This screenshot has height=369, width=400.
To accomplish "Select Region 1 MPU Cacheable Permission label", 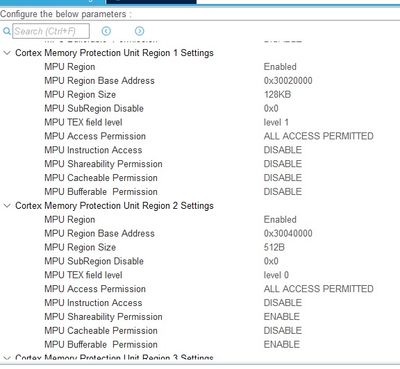I will pyautogui.click(x=101, y=178).
